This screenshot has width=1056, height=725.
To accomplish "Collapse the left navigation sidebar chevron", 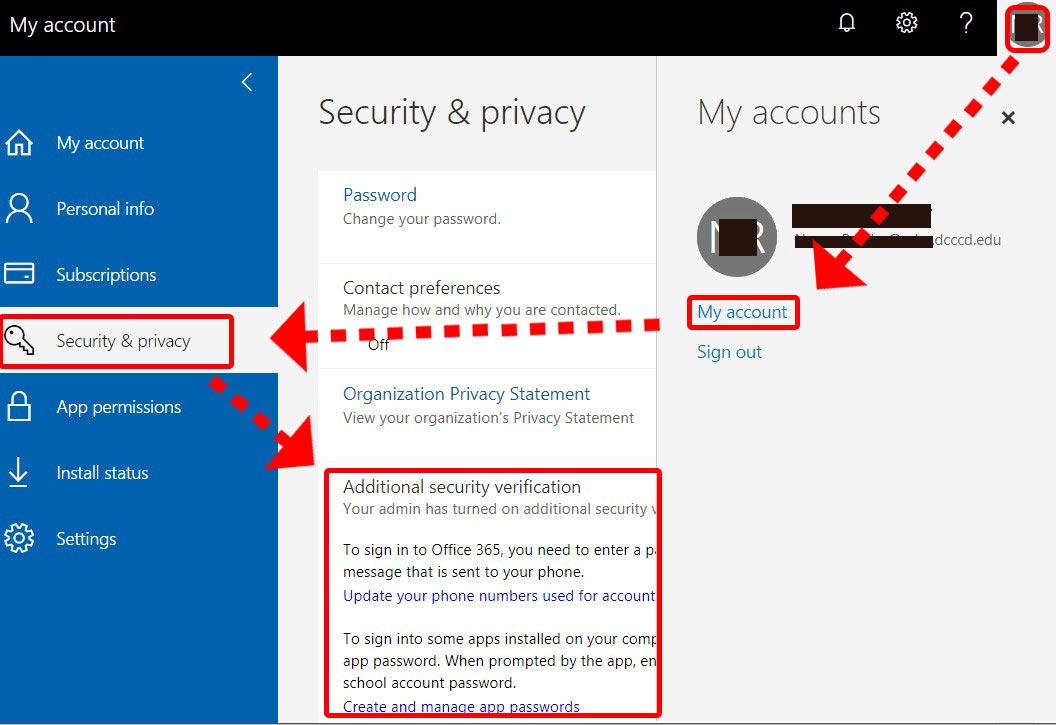I will [247, 83].
